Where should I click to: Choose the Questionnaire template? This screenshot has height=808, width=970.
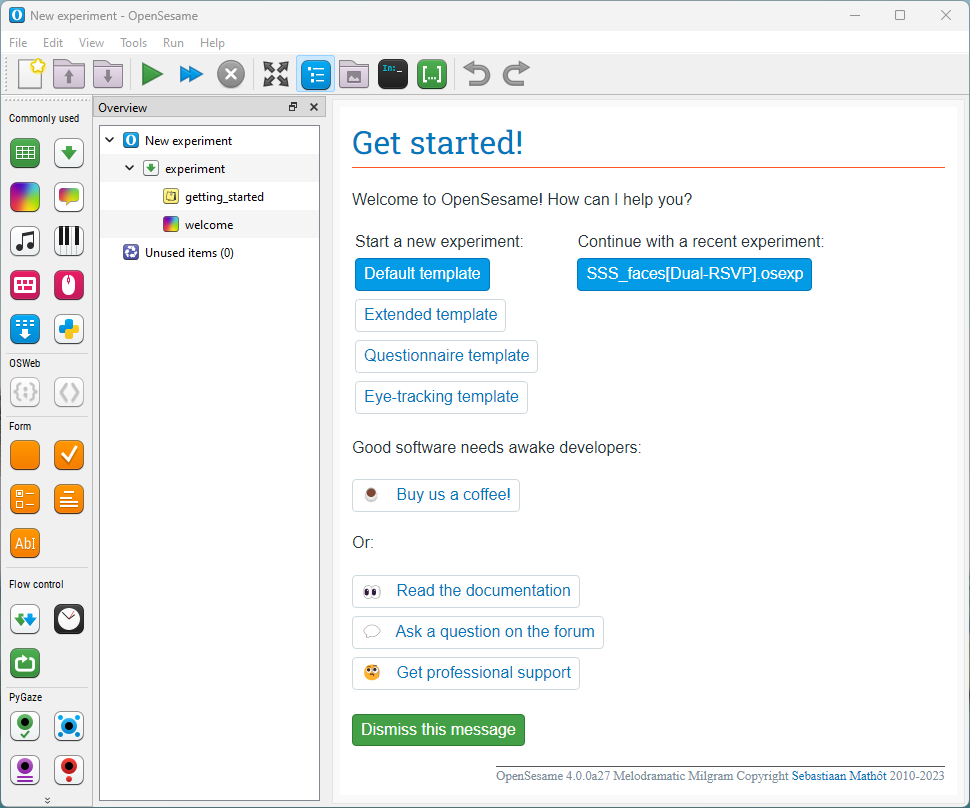click(446, 356)
